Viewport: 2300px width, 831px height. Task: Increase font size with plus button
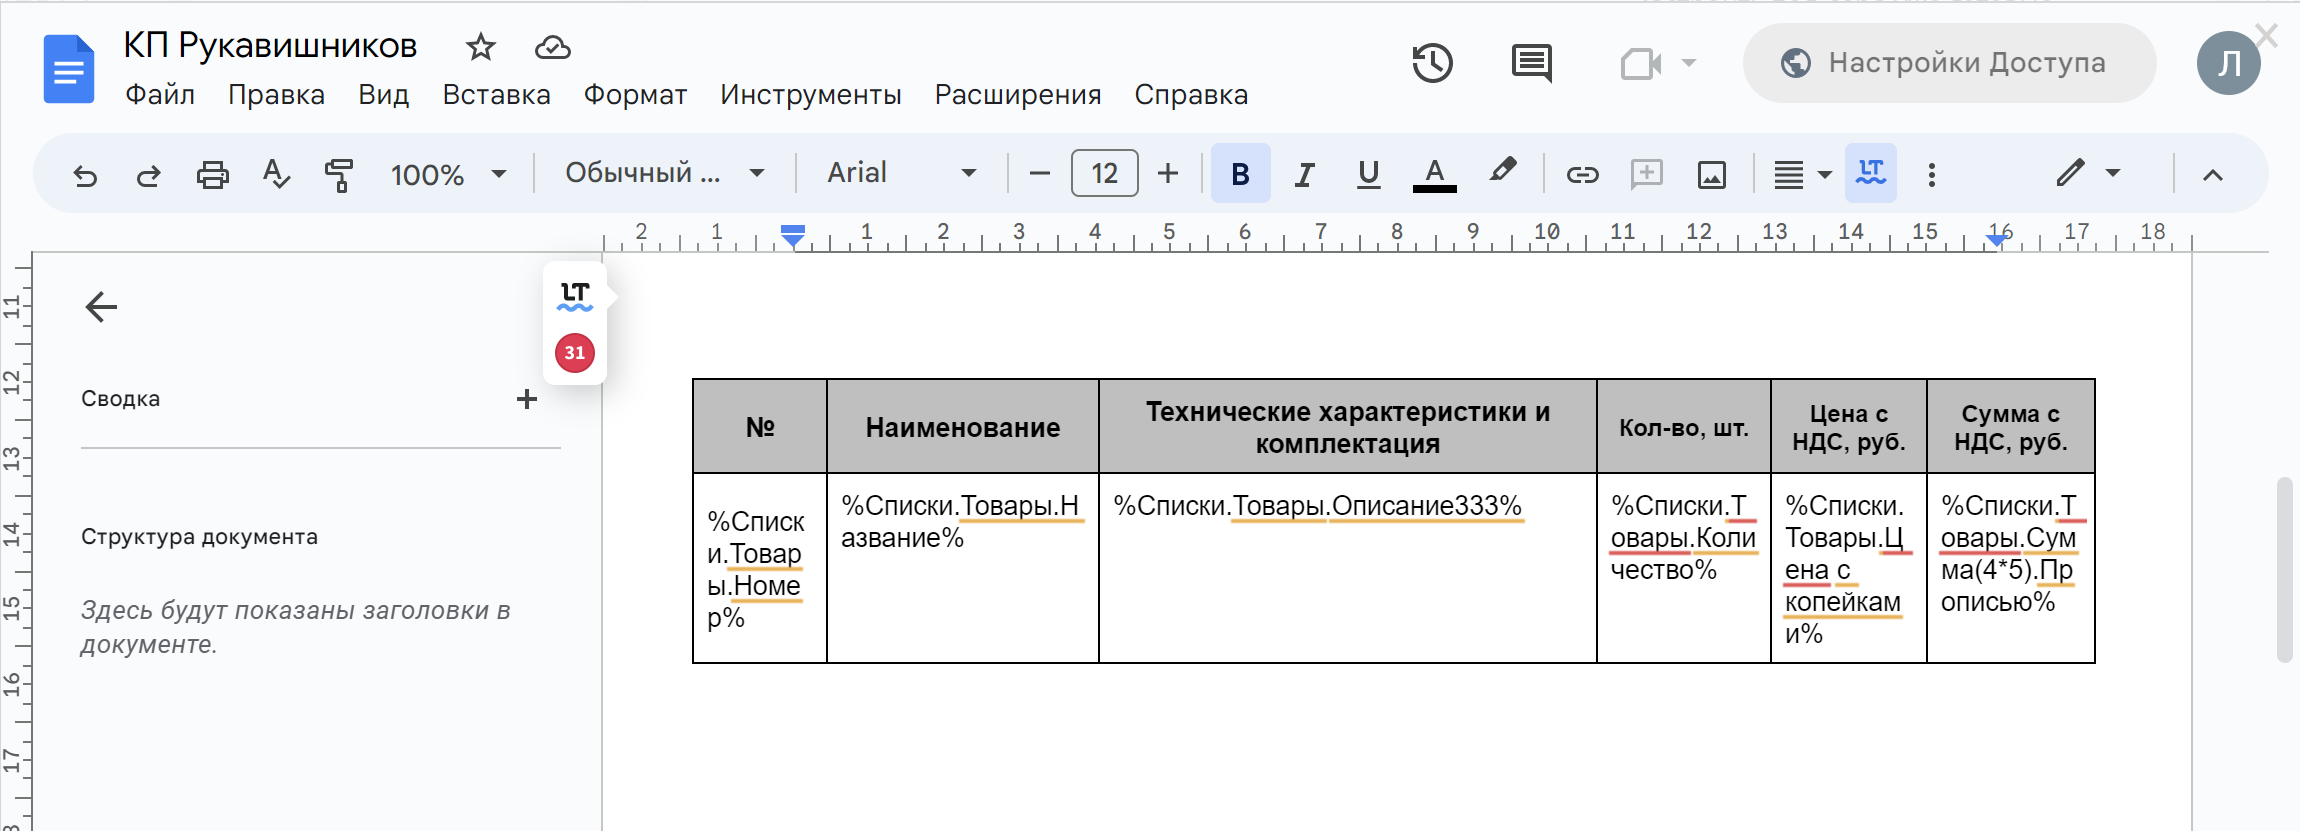(x=1168, y=174)
